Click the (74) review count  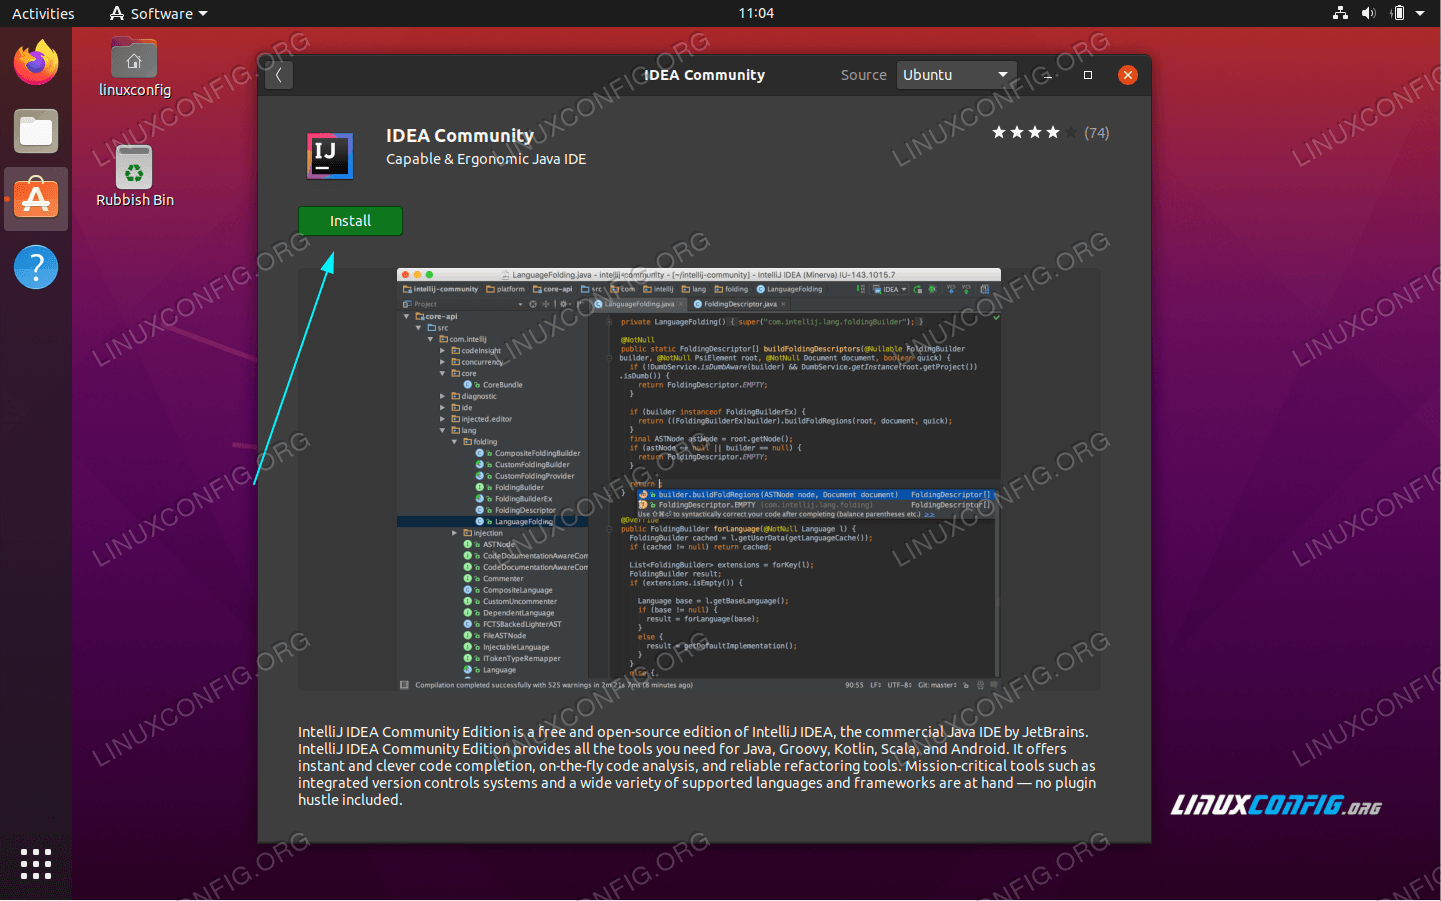pyautogui.click(x=1097, y=133)
